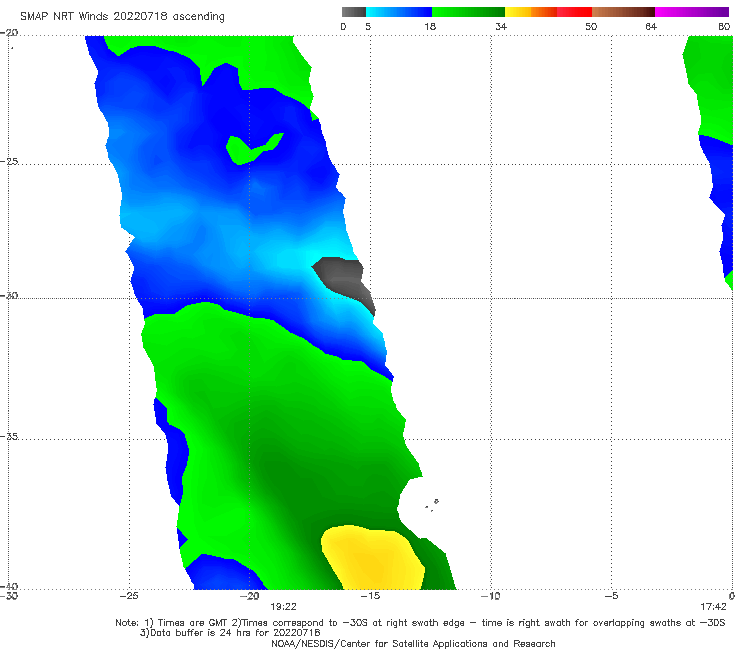Click the swath time label '17:42'
This screenshot has width=740, height=650.
pyautogui.click(x=713, y=607)
